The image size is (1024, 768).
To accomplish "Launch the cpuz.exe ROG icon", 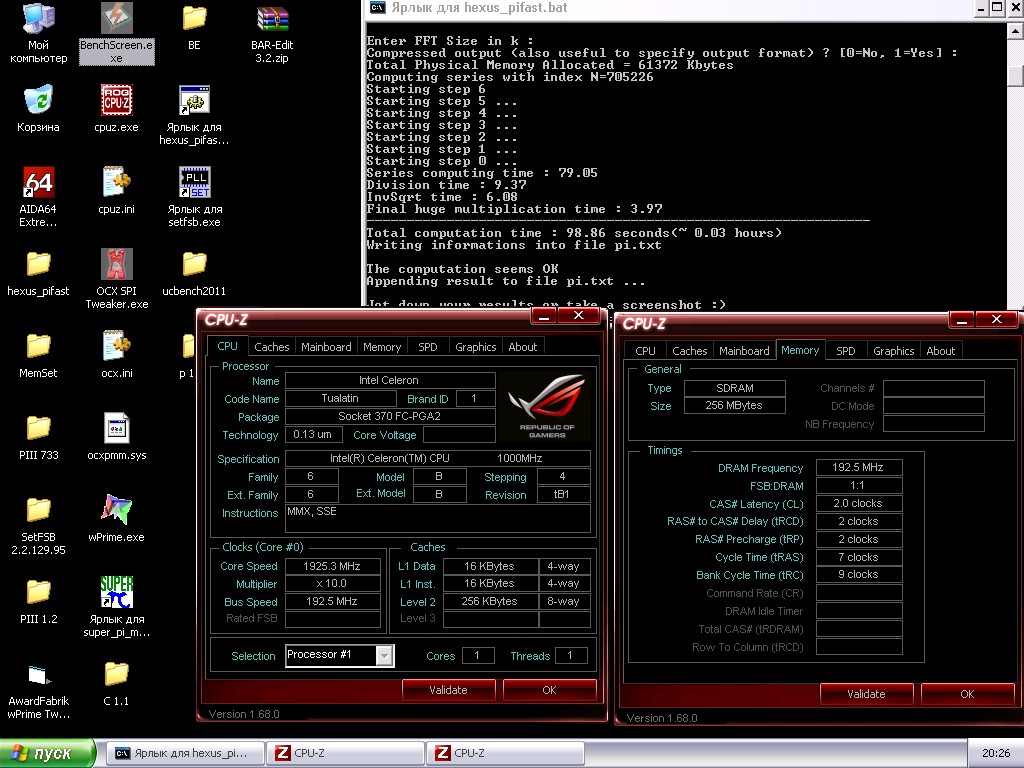I will pos(116,108).
